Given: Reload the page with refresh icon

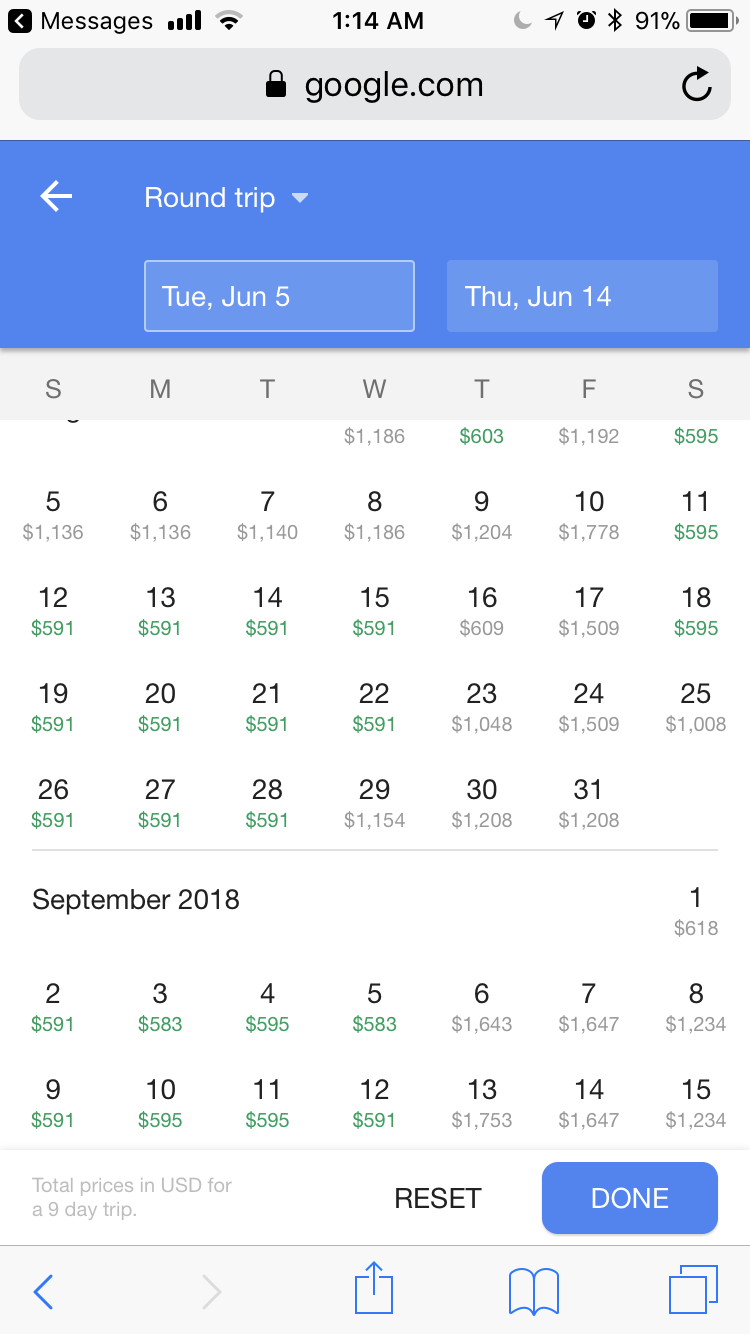Looking at the screenshot, I should point(696,85).
